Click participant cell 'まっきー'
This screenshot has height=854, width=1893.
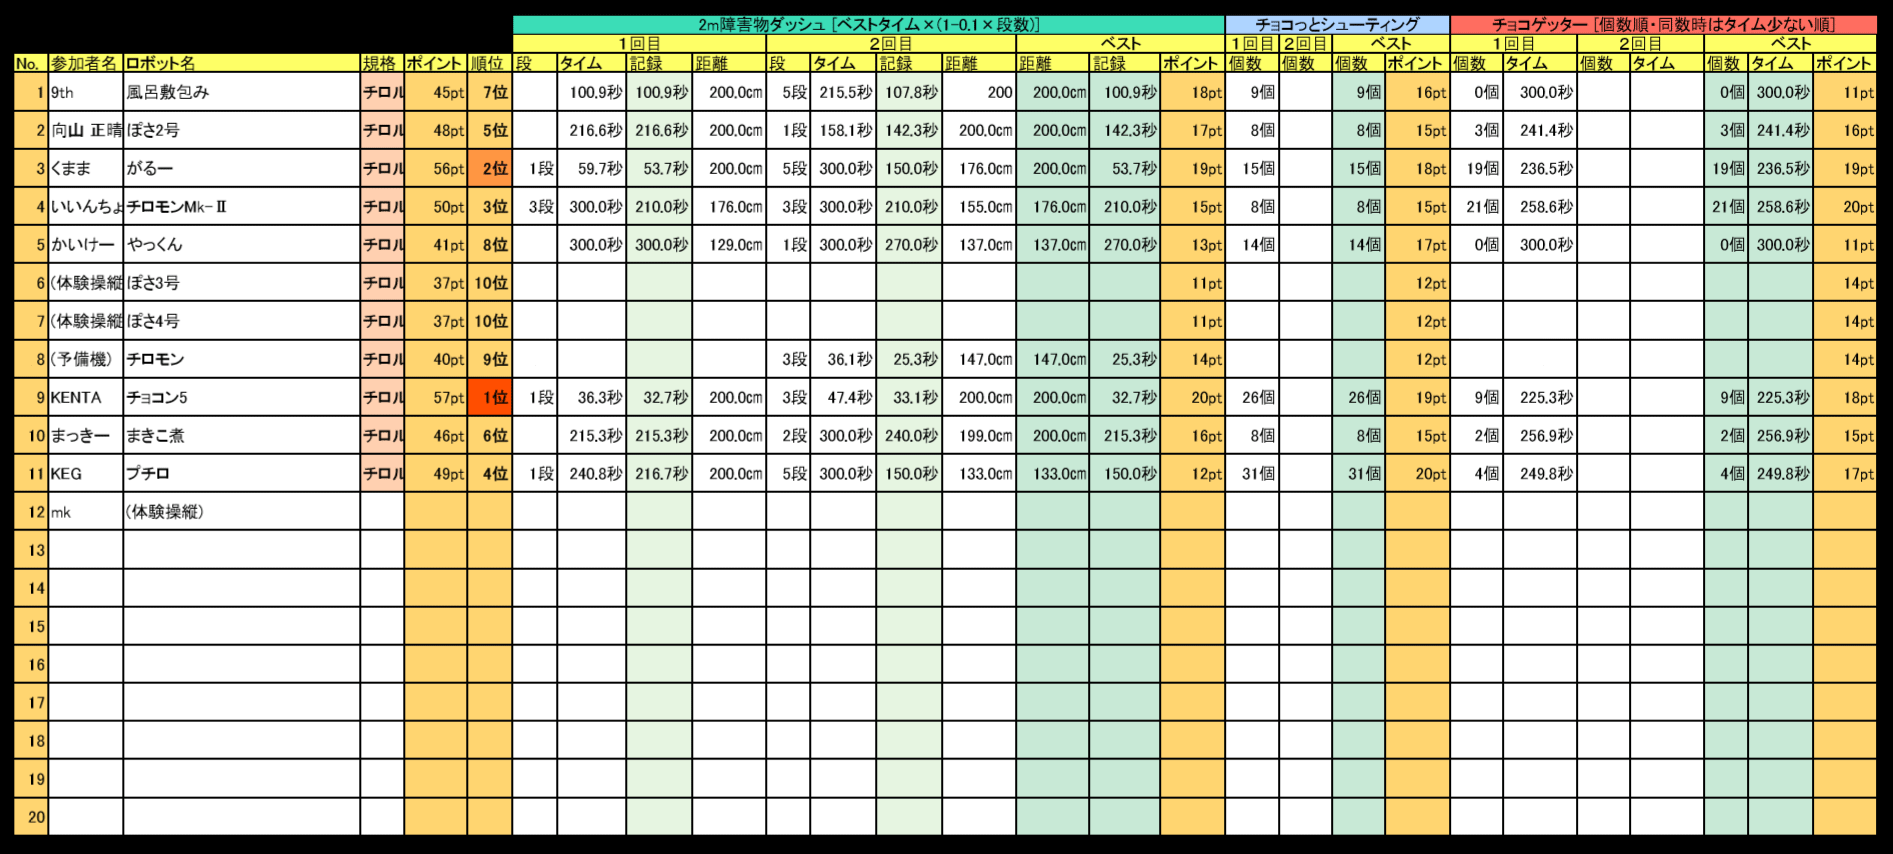(x=86, y=435)
